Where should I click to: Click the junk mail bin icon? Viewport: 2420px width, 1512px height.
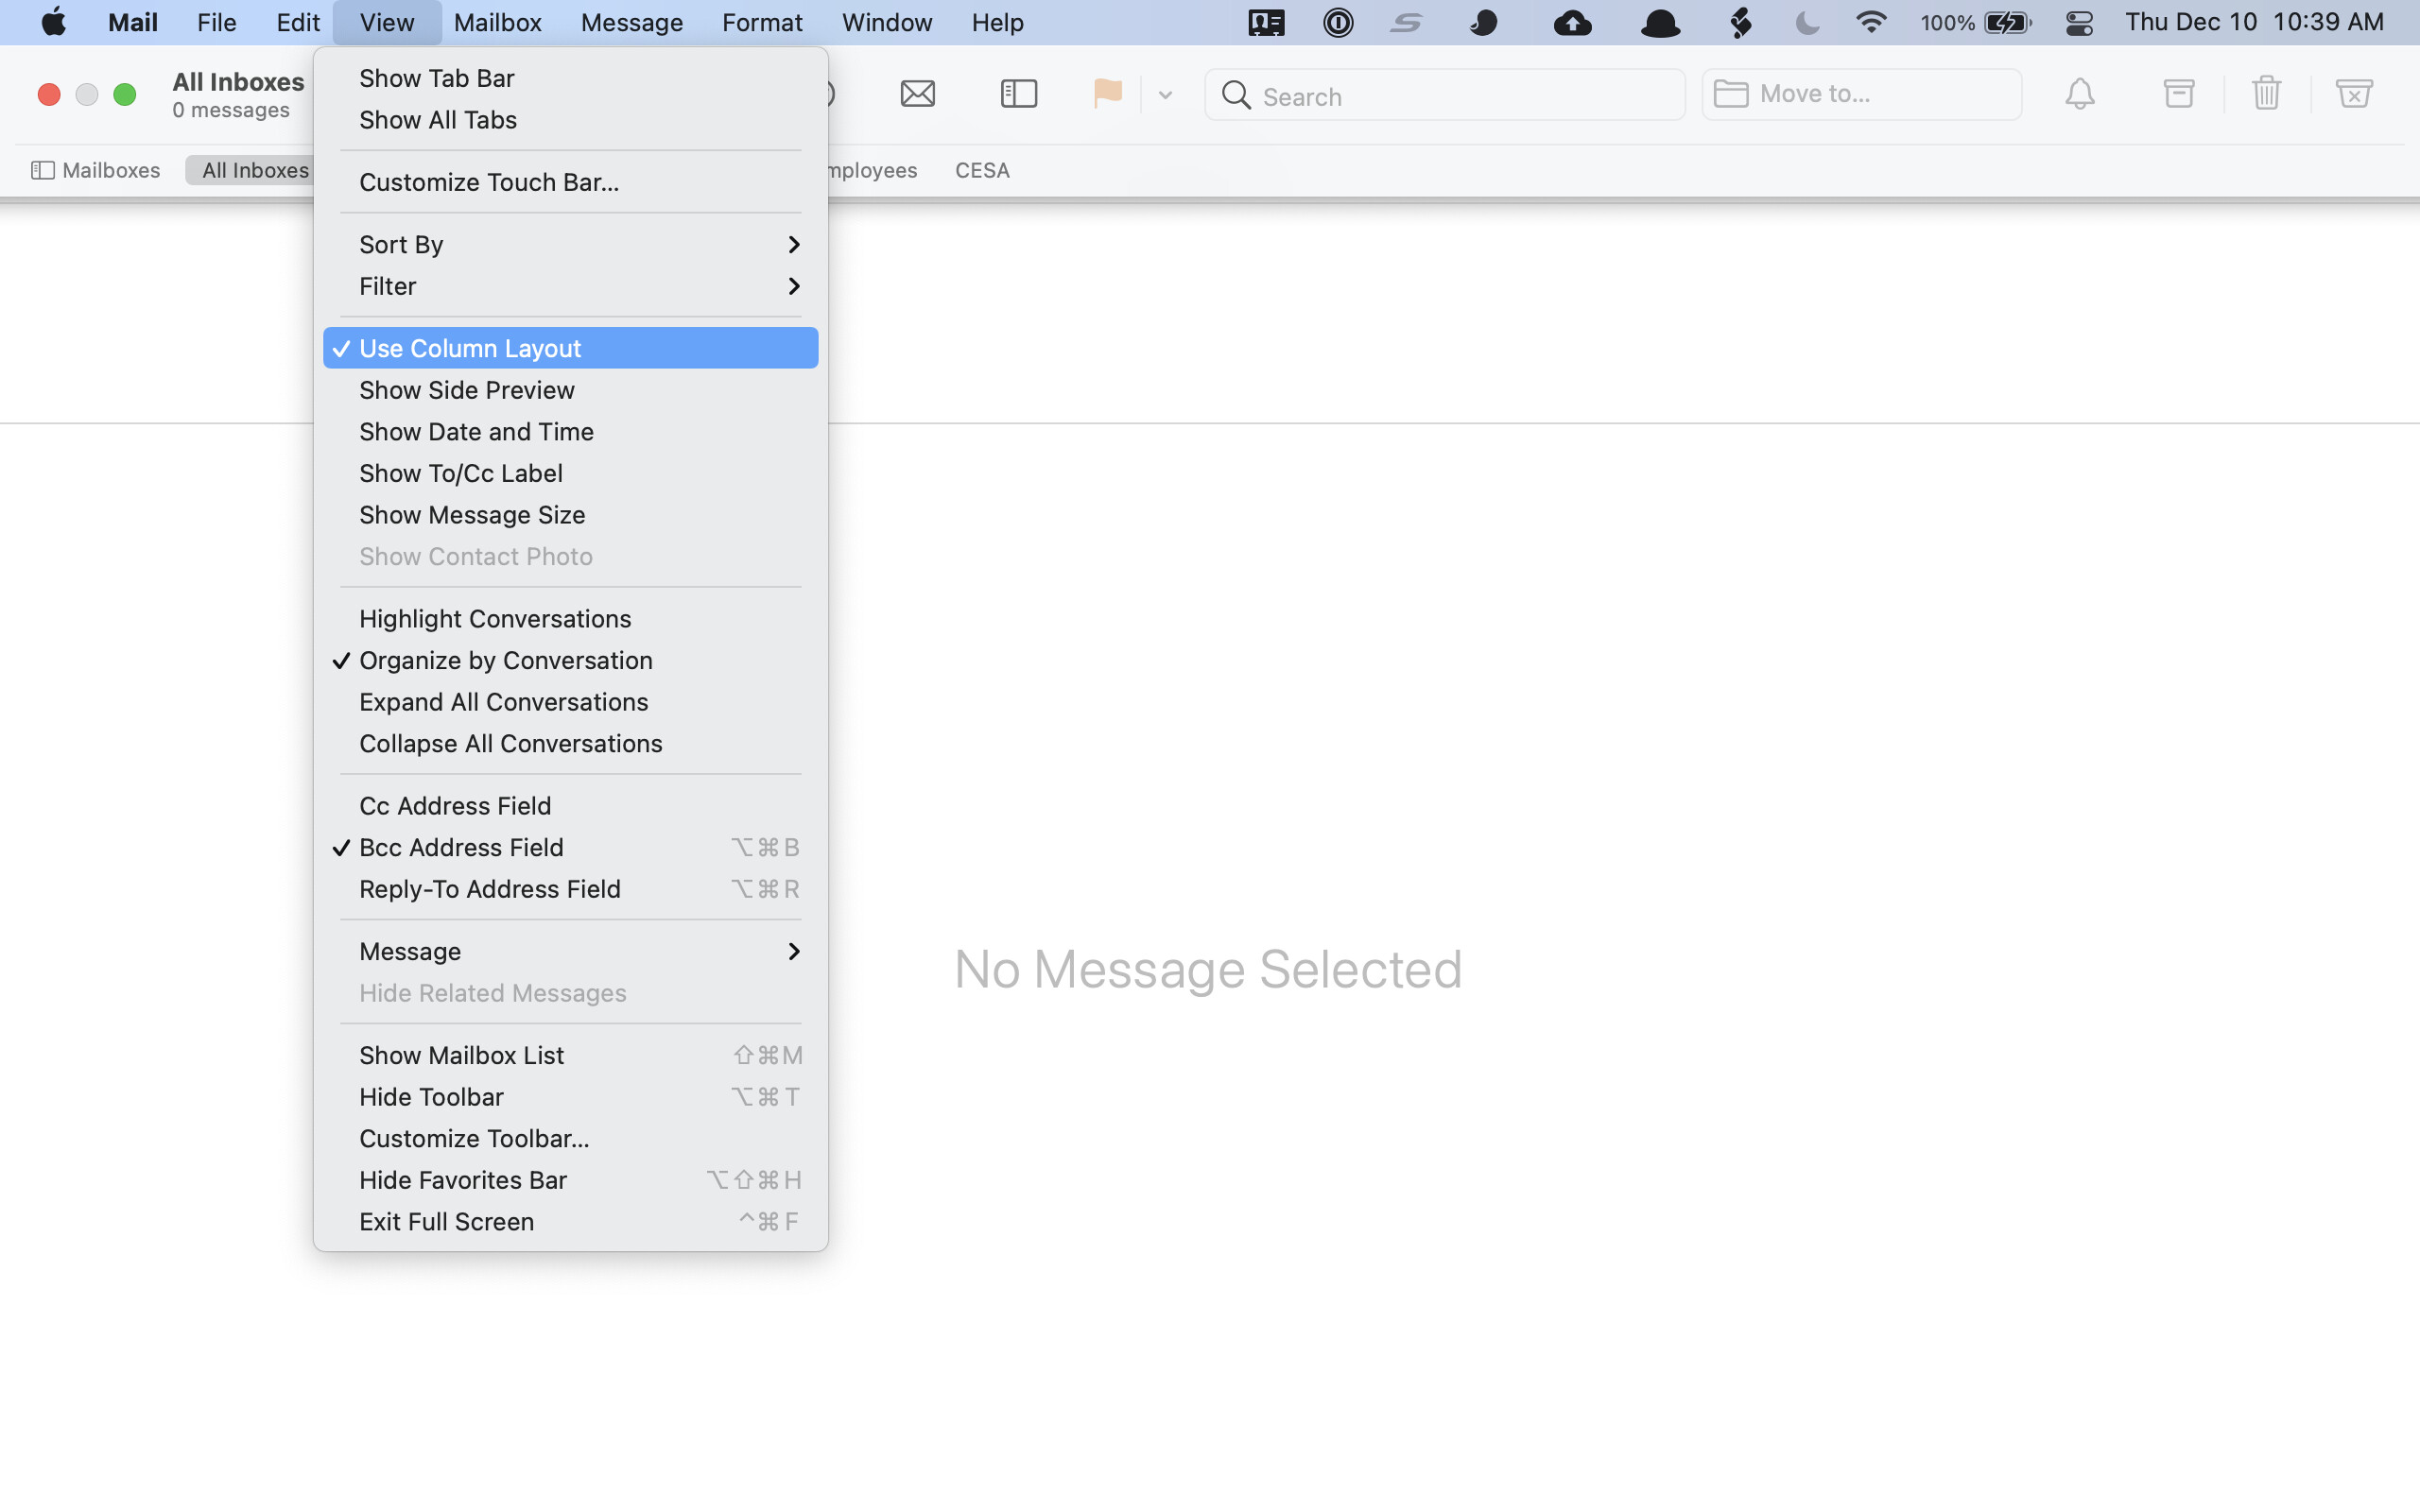2353,94
